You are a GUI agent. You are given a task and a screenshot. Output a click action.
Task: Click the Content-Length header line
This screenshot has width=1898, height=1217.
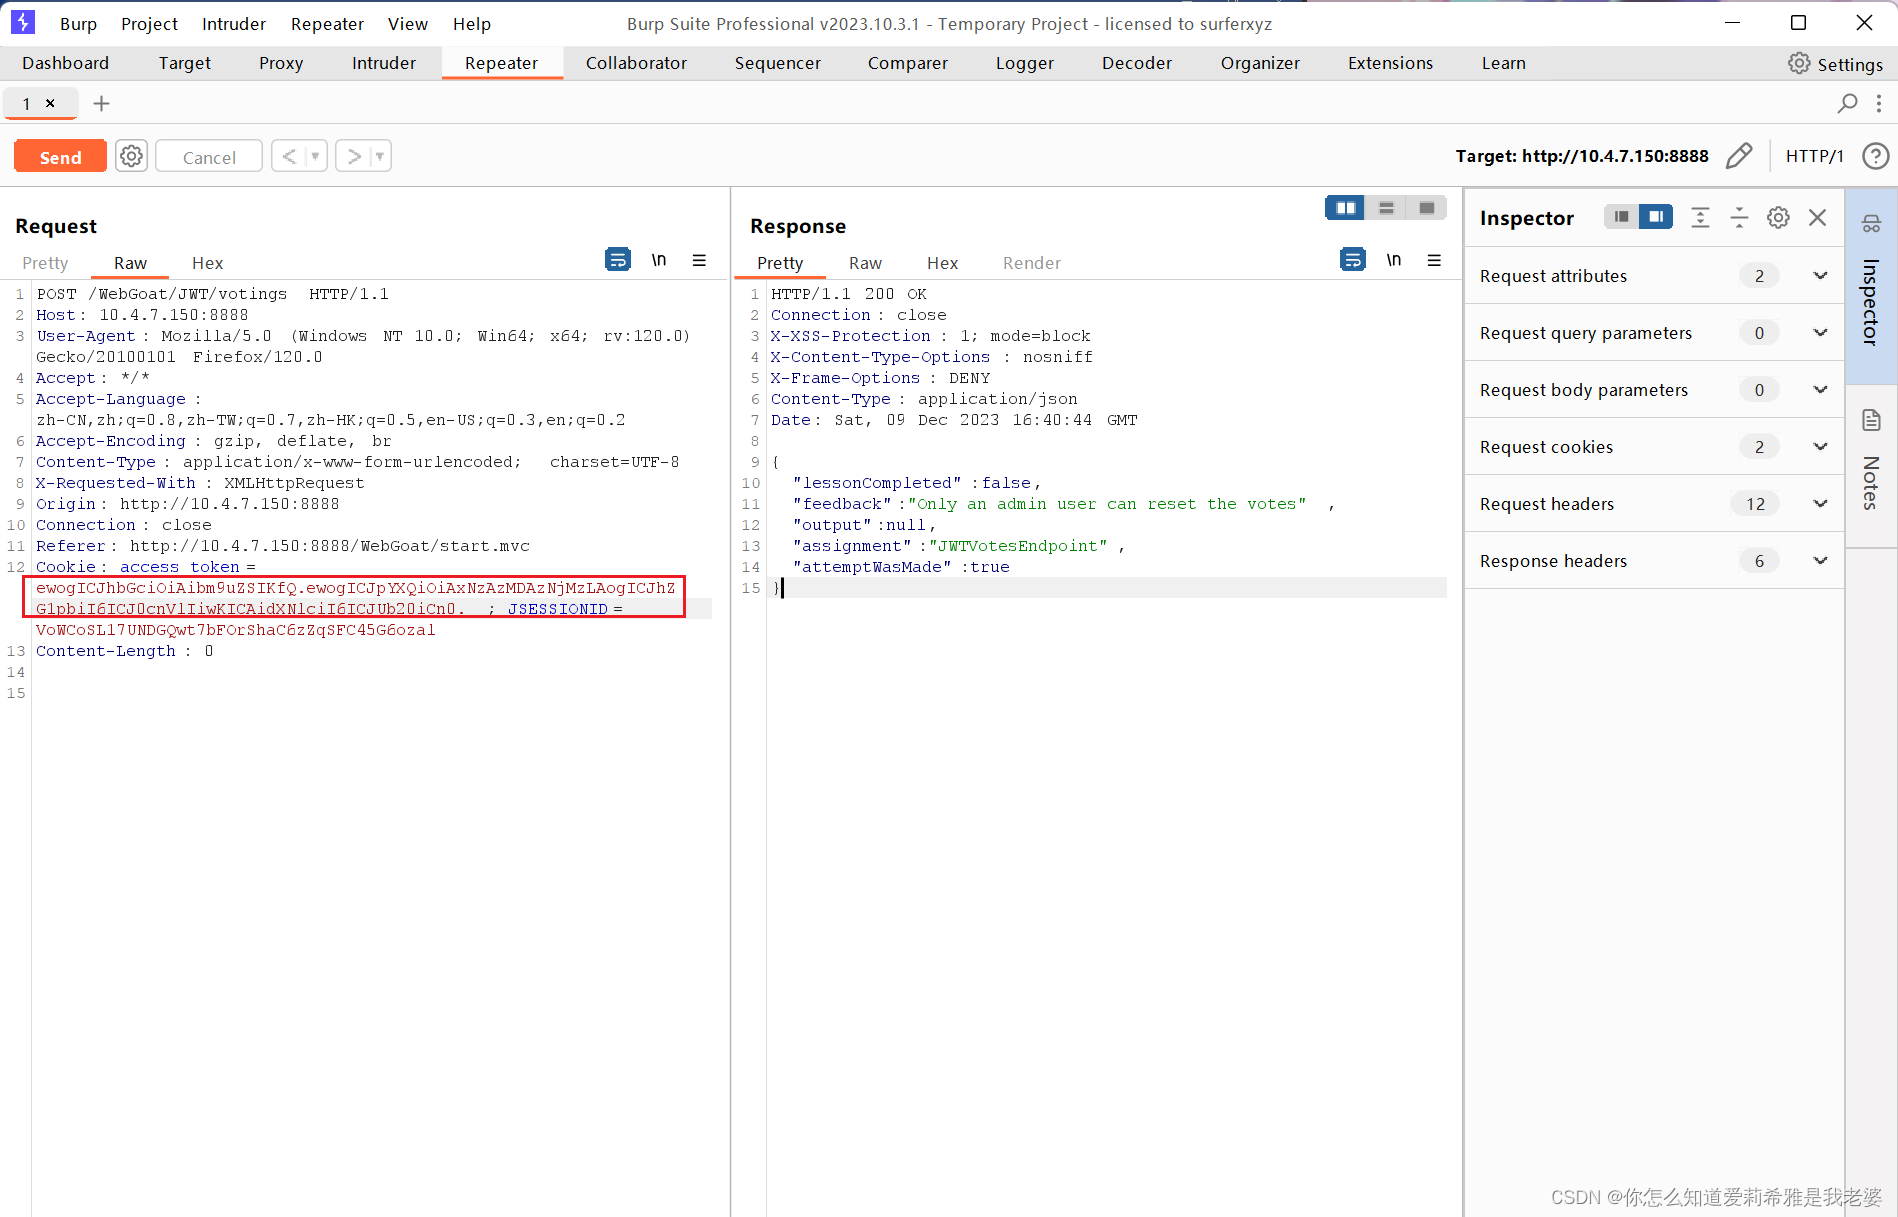coord(125,651)
